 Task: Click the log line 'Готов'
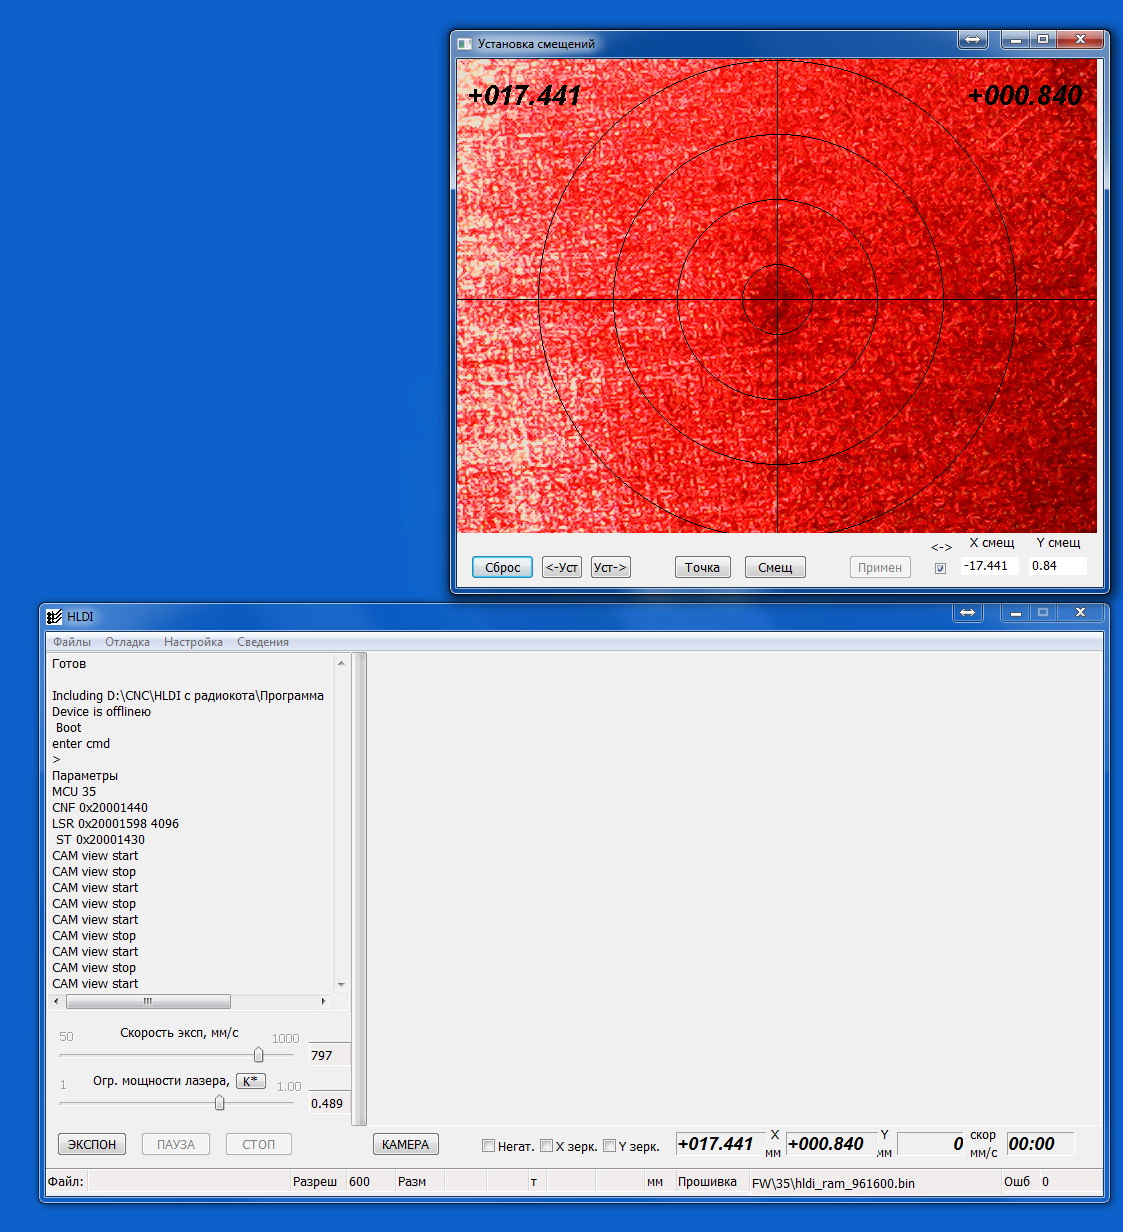point(69,664)
